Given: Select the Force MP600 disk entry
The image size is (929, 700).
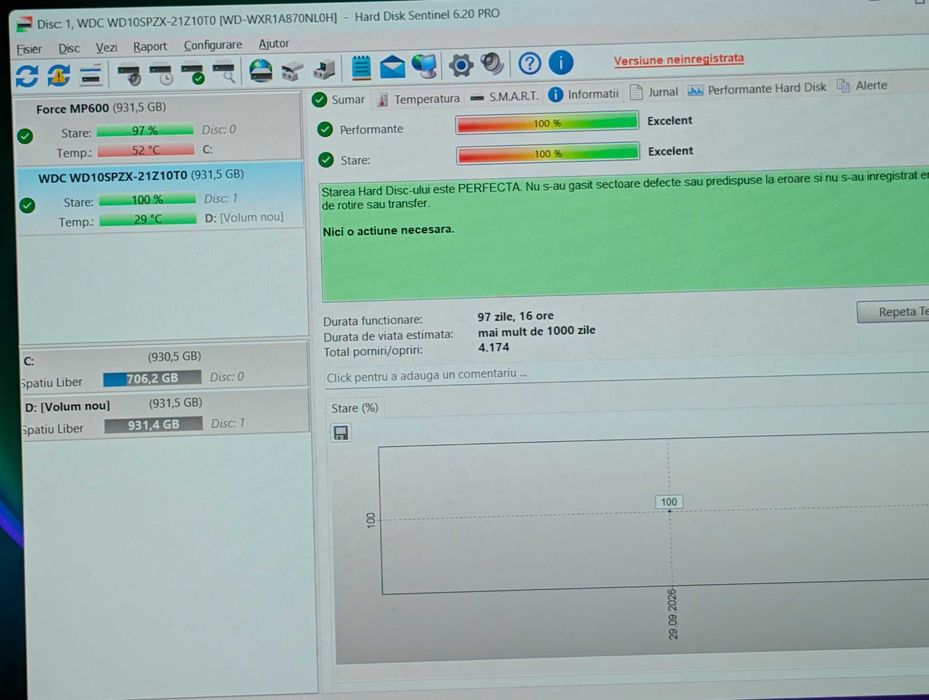Looking at the screenshot, I should point(158,129).
